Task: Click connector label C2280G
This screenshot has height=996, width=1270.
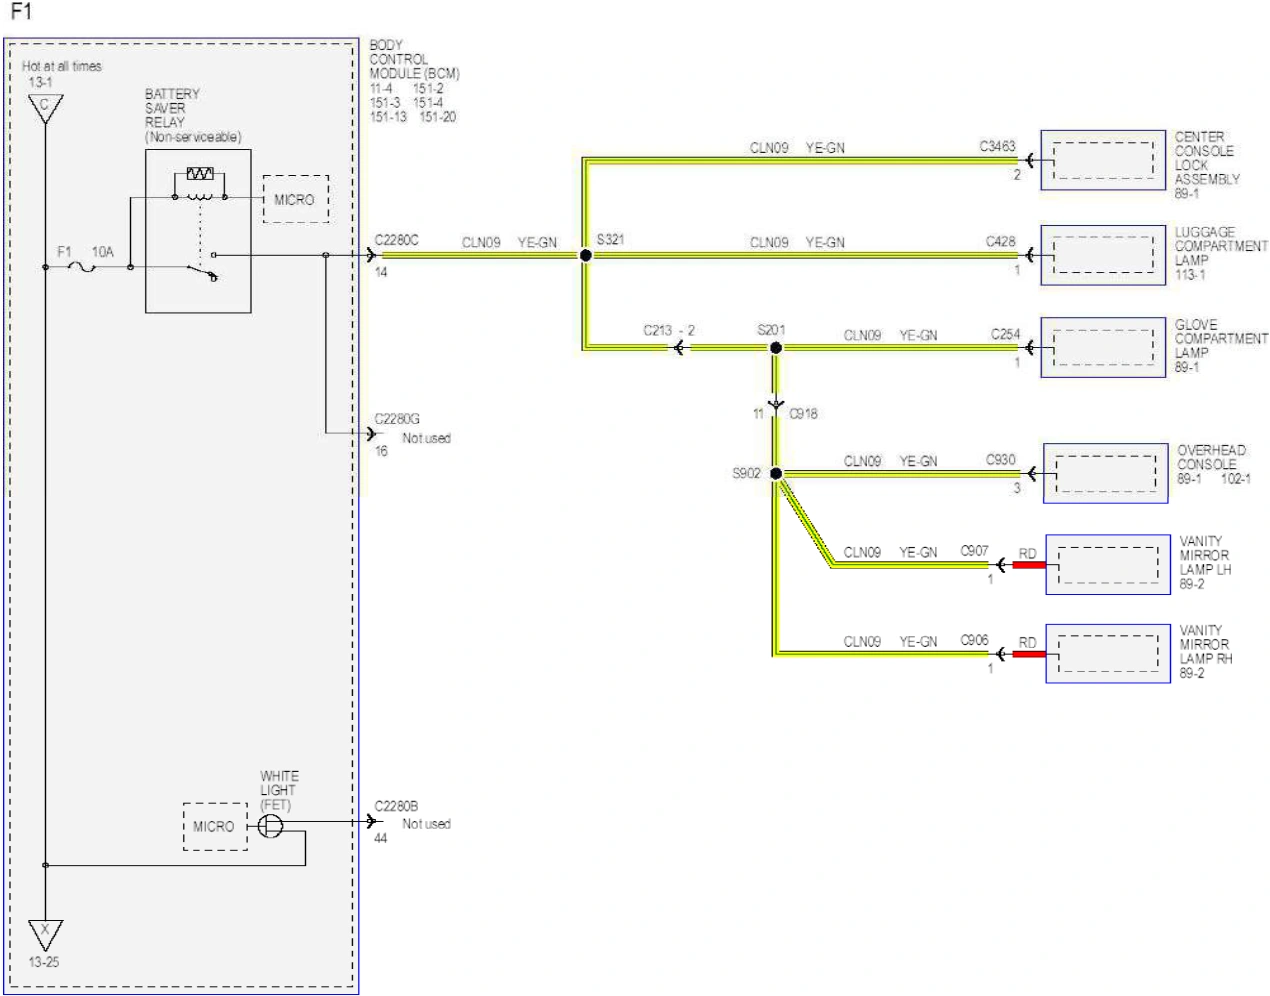Action: pyautogui.click(x=397, y=419)
